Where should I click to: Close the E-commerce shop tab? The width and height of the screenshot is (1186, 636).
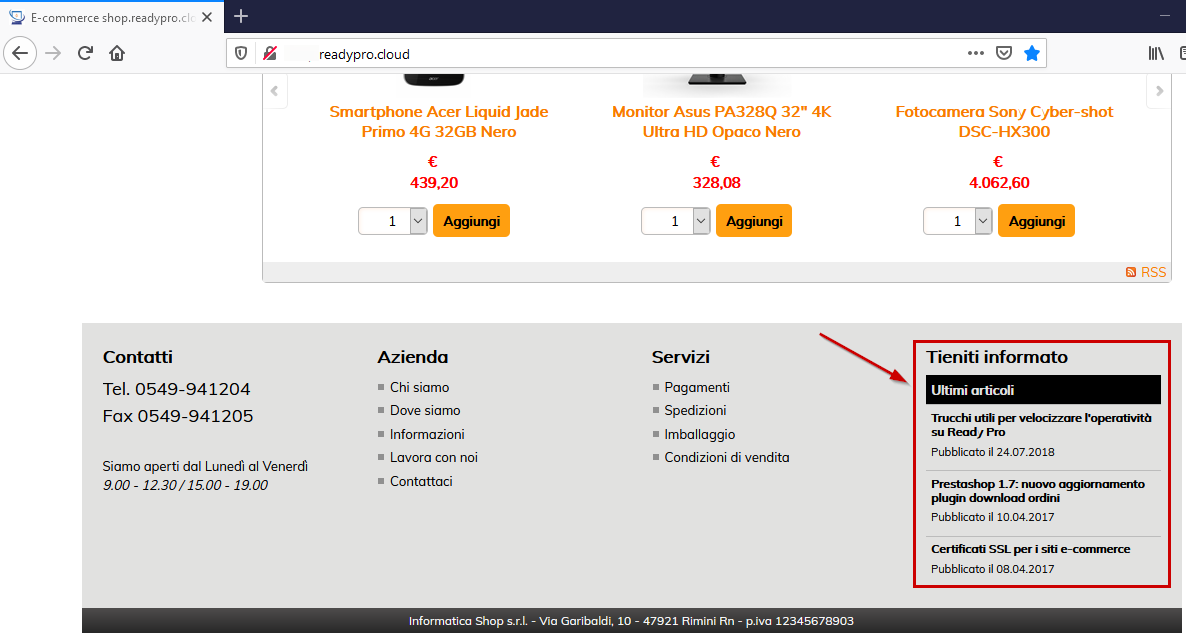click(x=207, y=17)
